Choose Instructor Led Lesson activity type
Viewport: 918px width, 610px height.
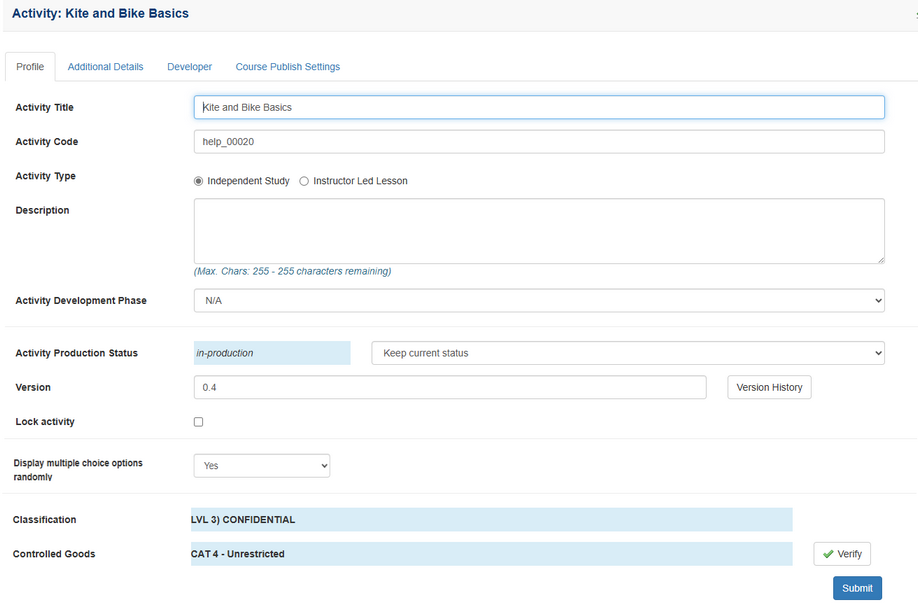pos(304,181)
